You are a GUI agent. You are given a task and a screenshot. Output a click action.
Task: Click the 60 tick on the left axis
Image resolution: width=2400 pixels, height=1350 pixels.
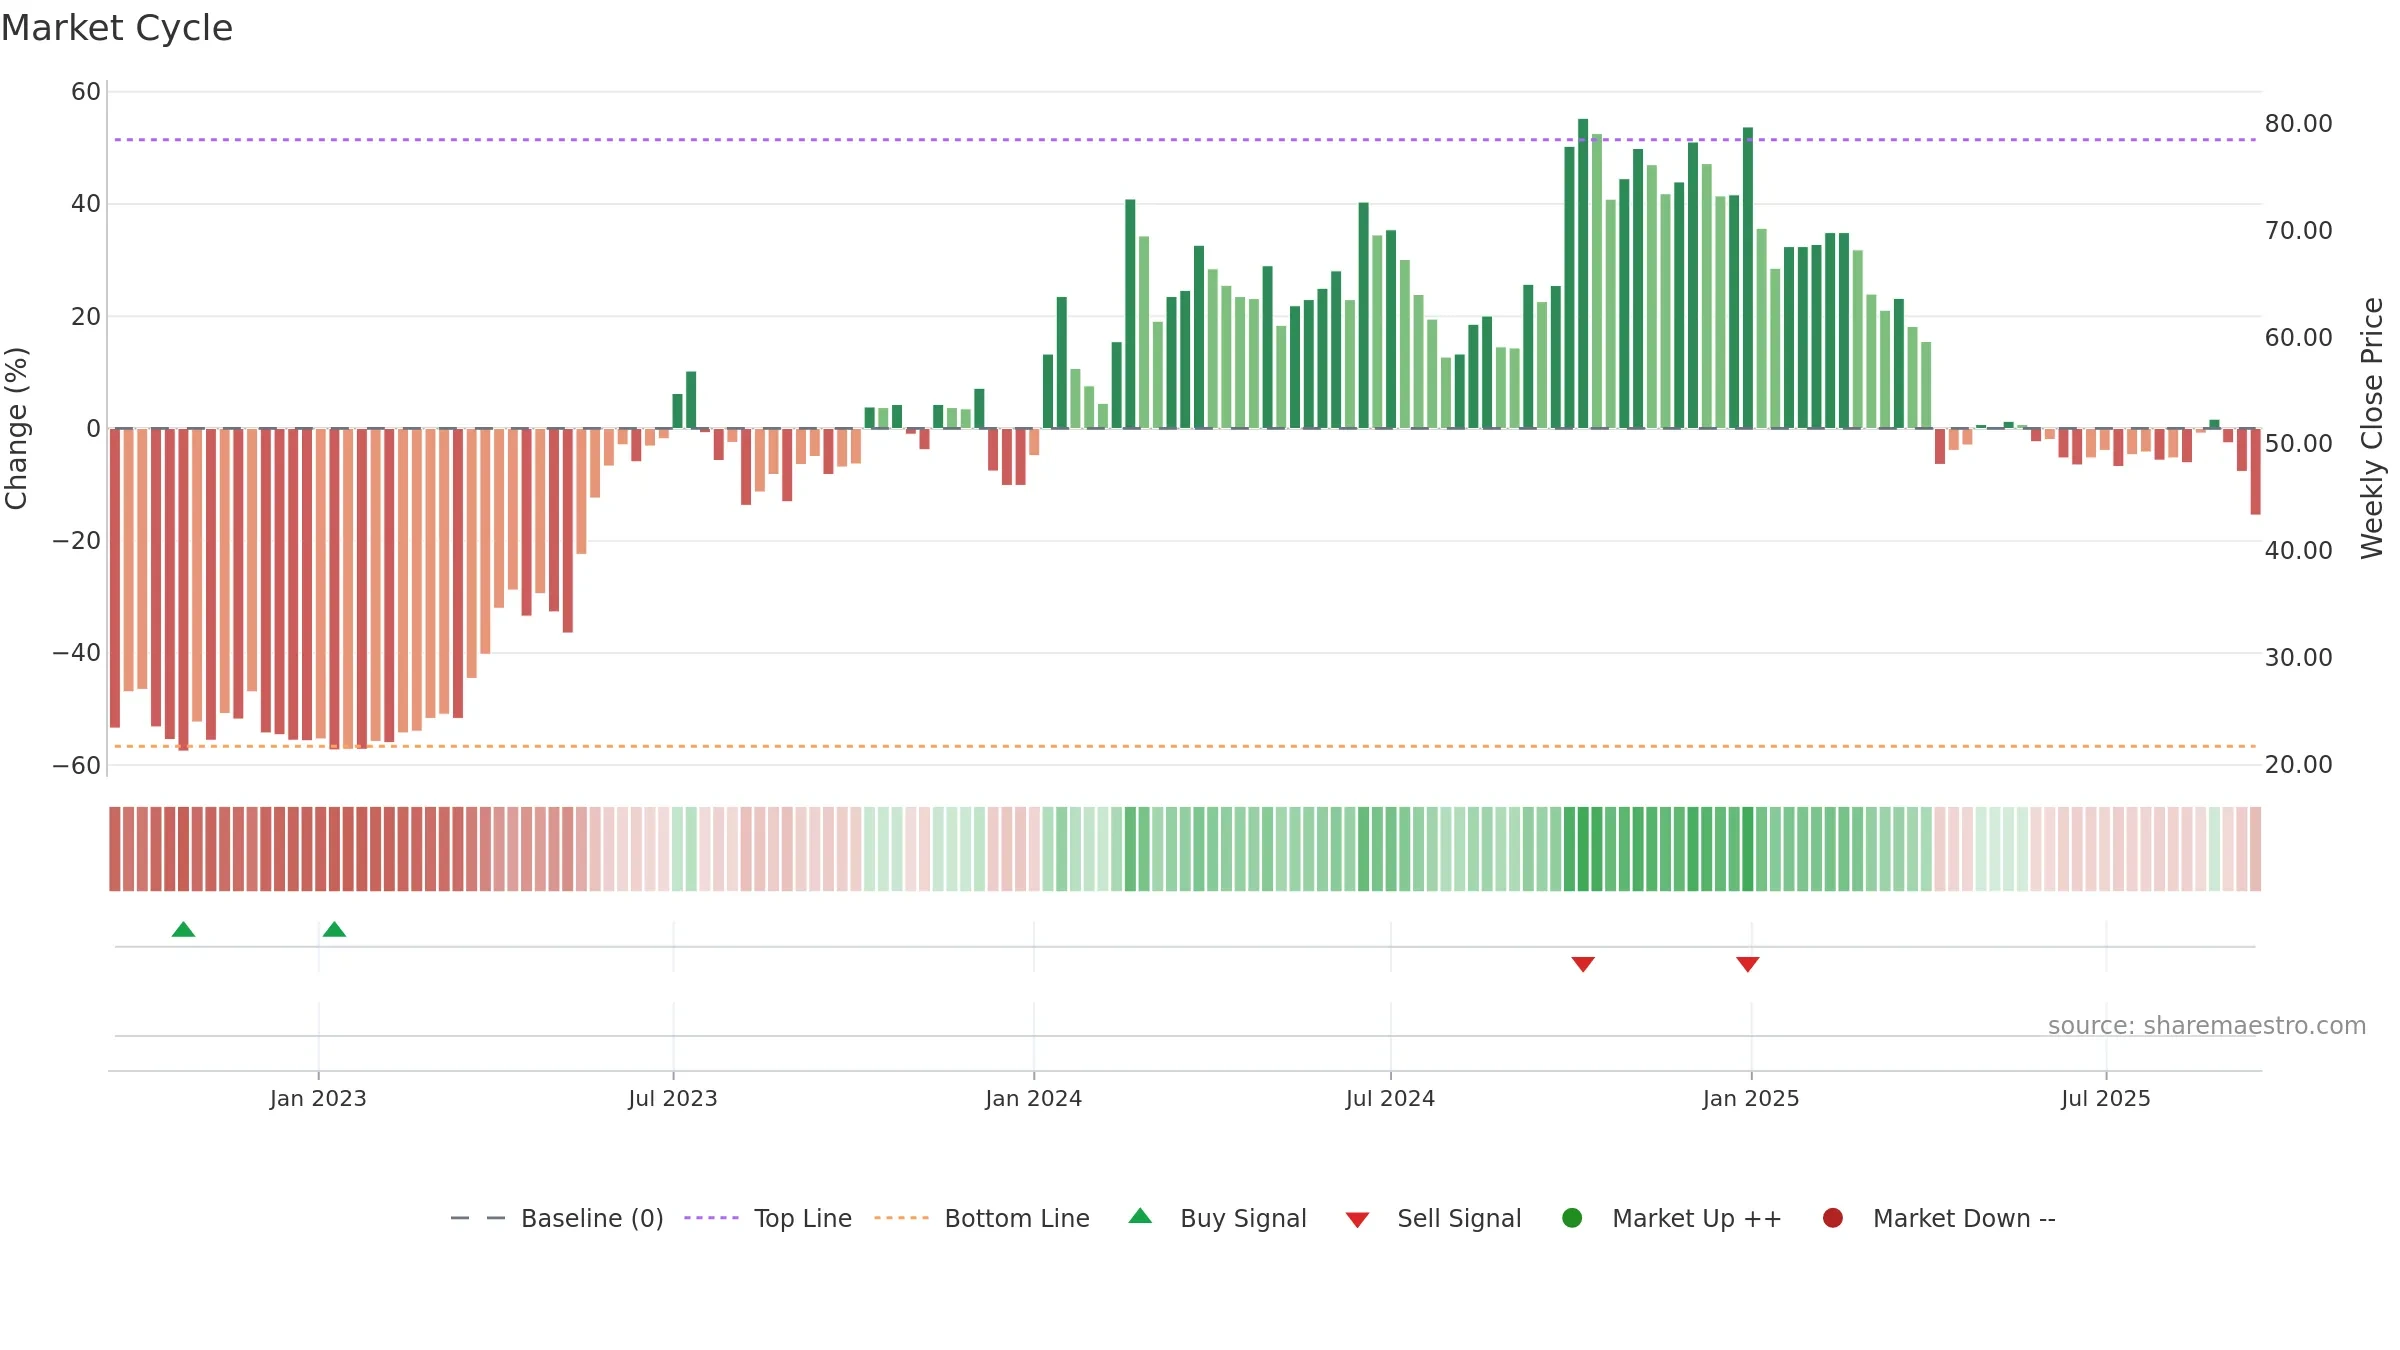86,92
